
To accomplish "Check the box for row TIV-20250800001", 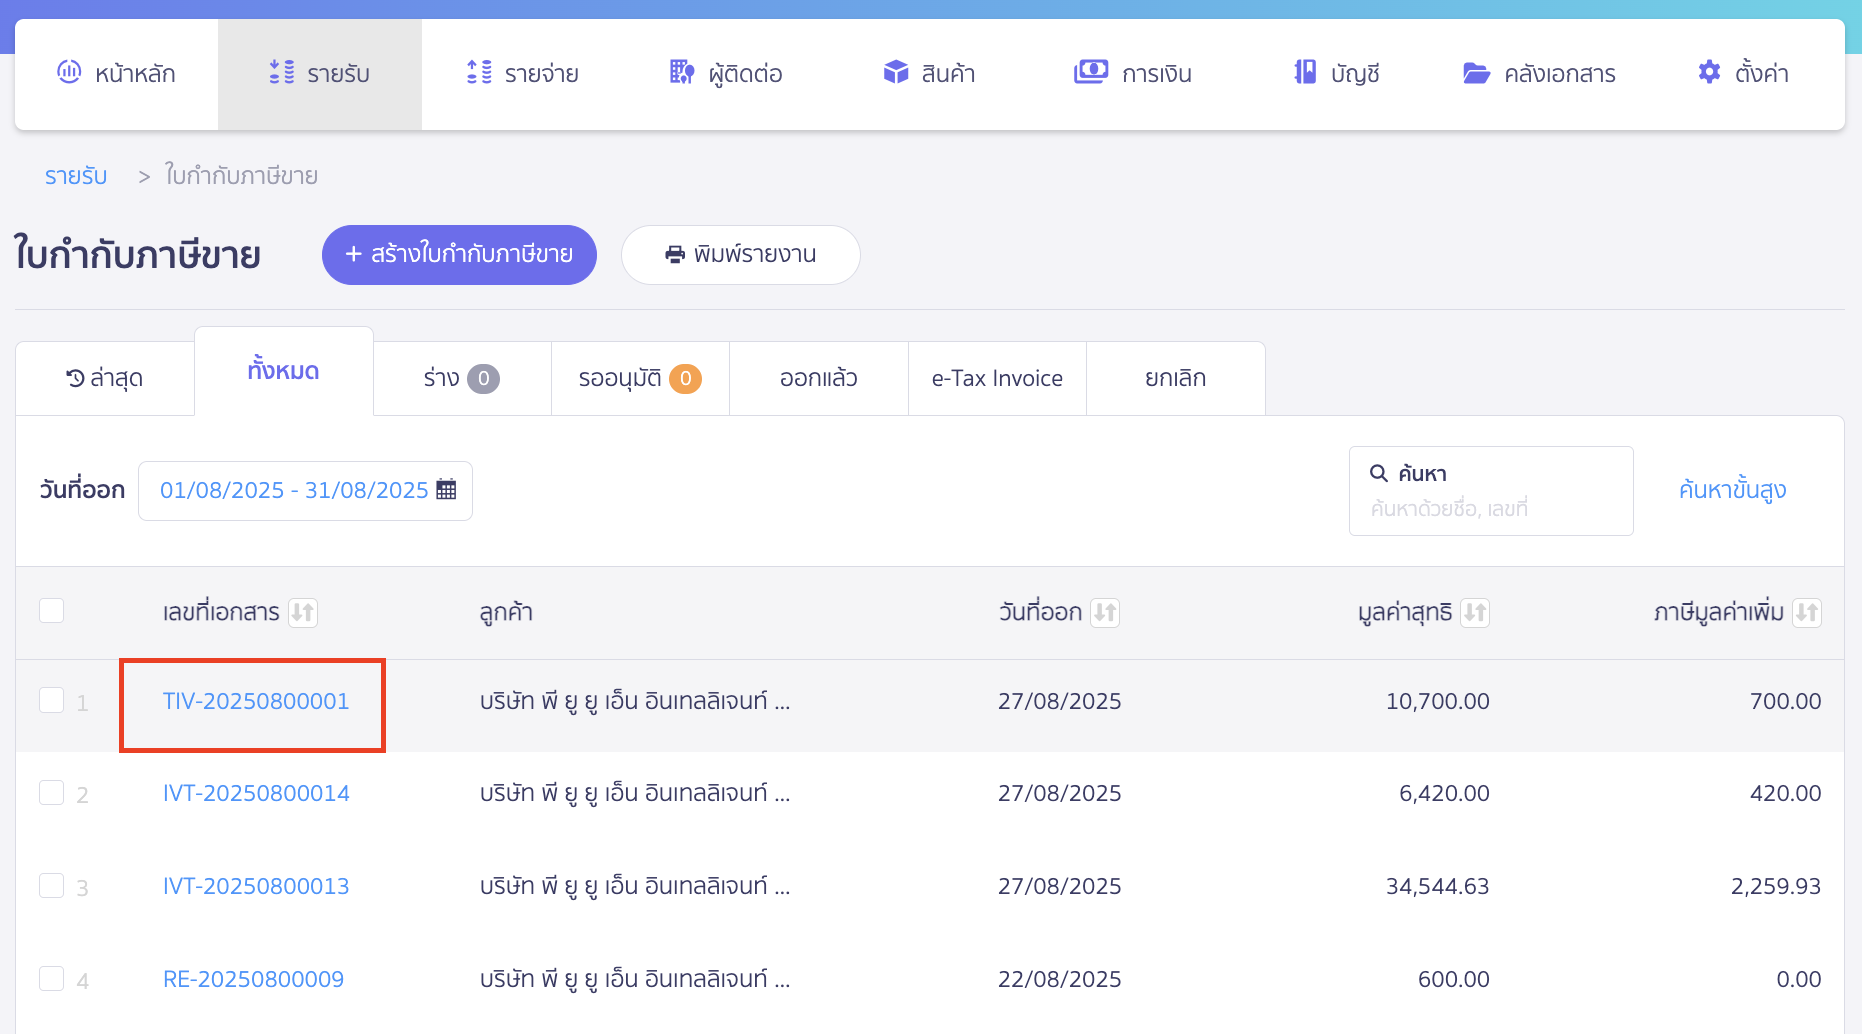I will tap(51, 701).
